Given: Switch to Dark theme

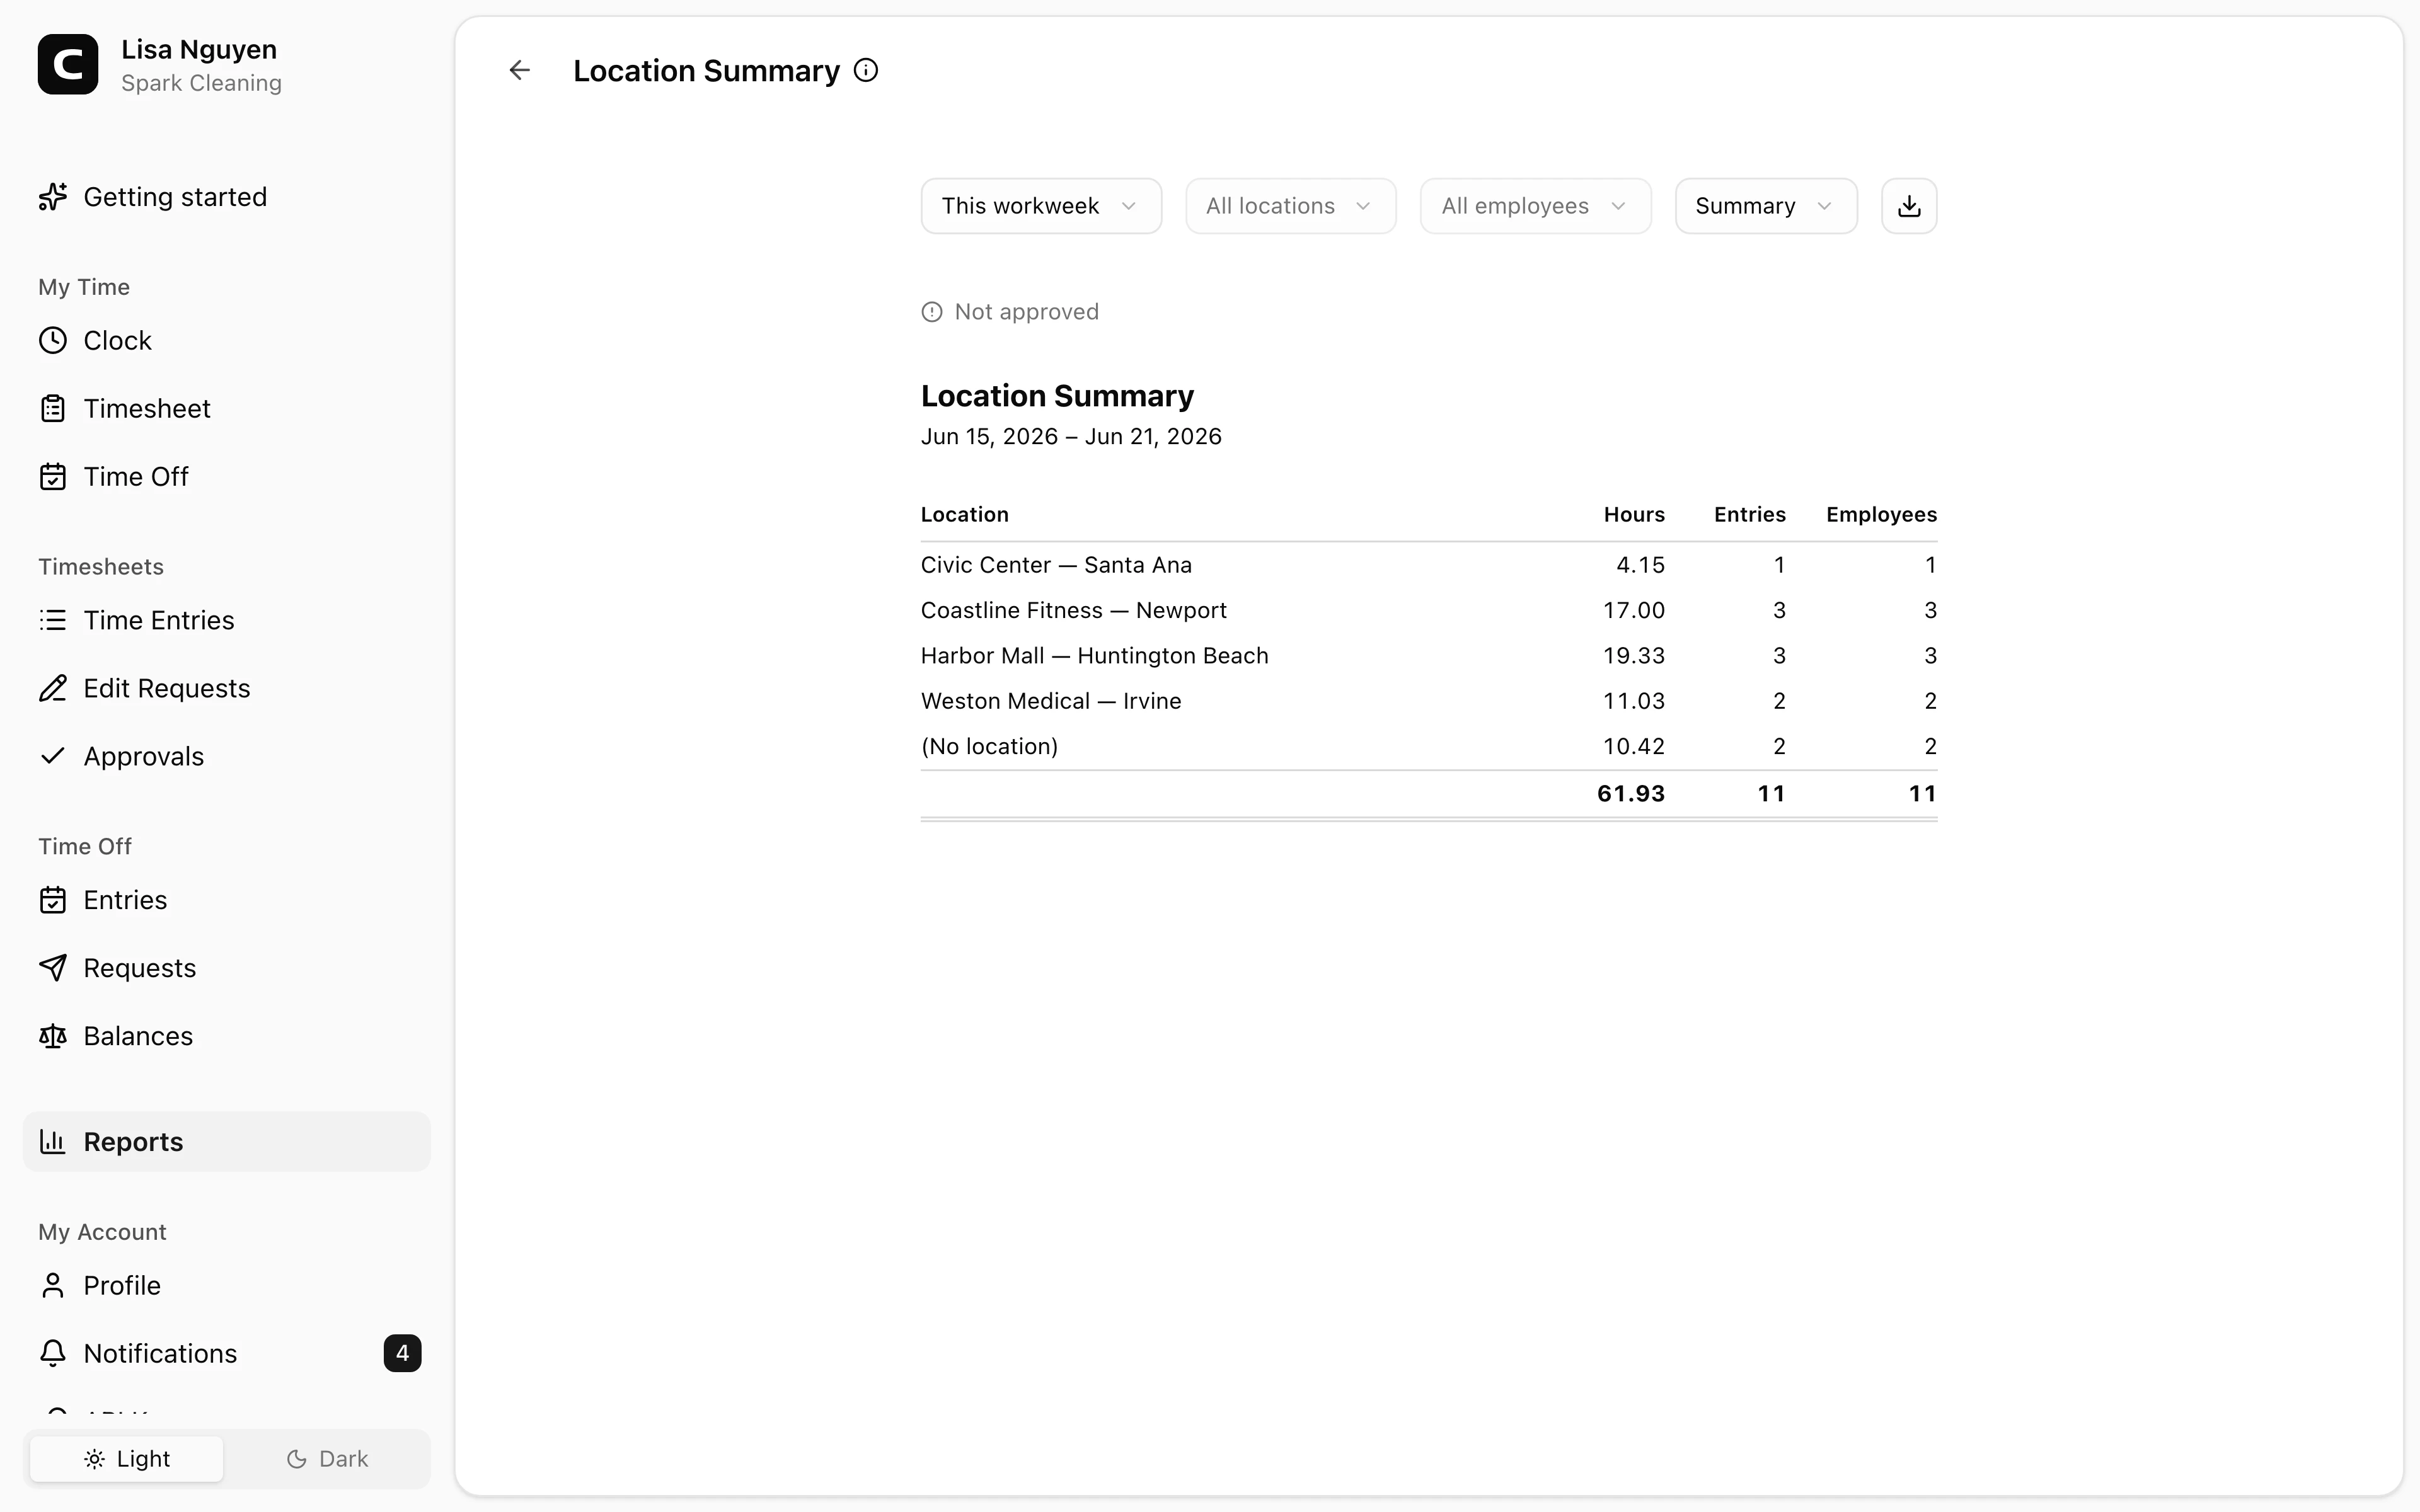Looking at the screenshot, I should click(x=327, y=1459).
